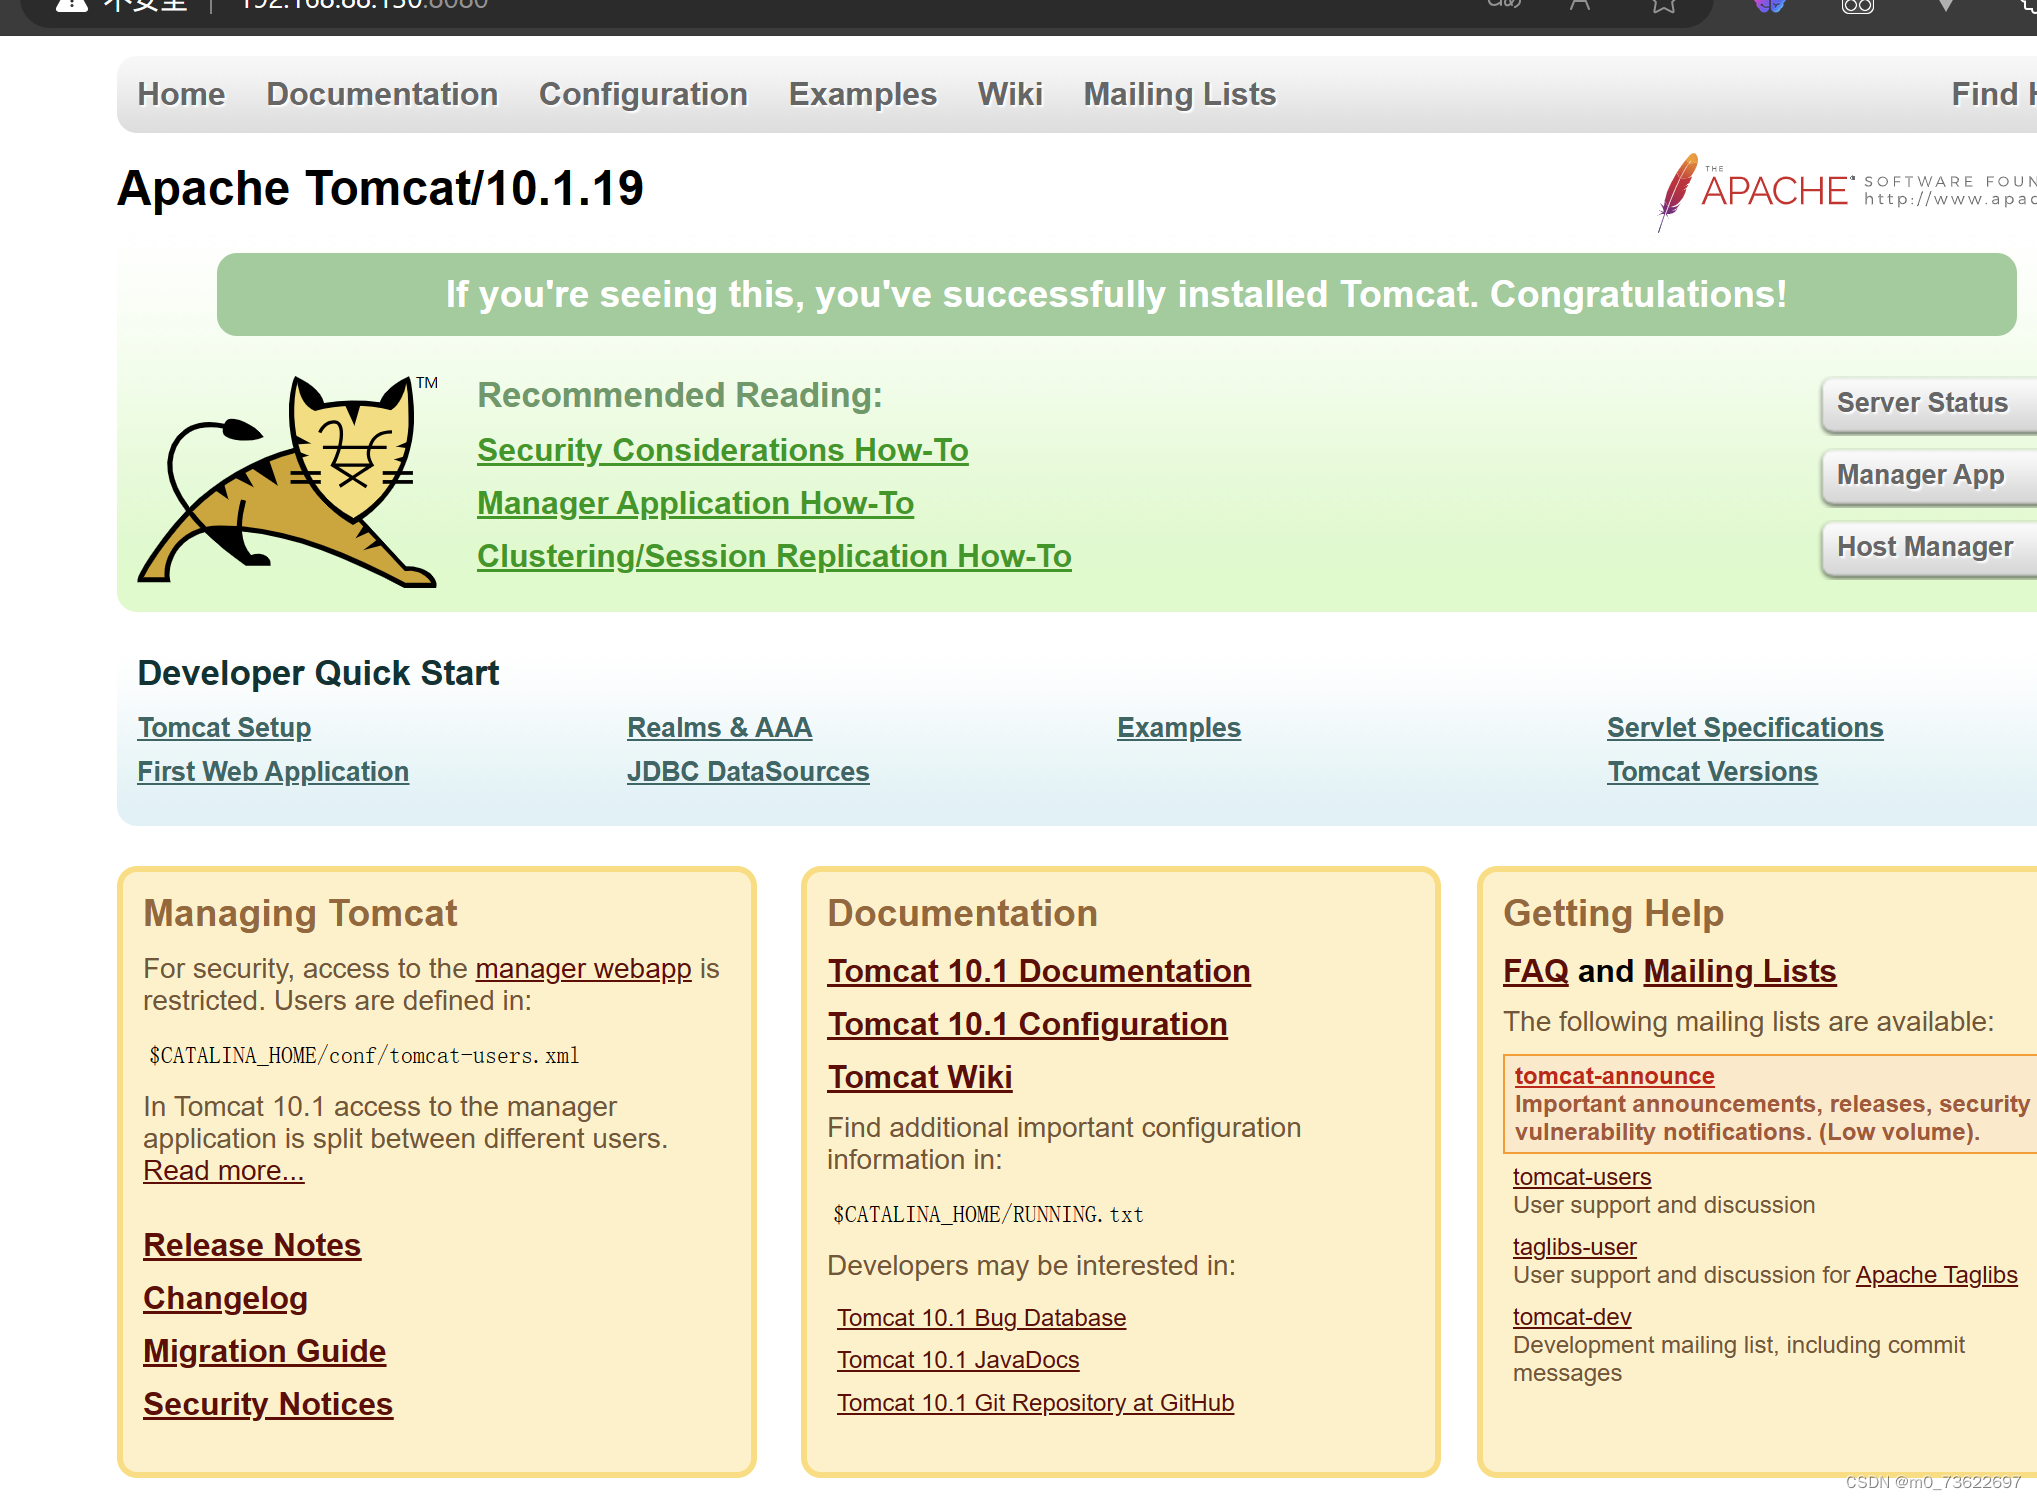Open the Tomcat Setup link

point(224,727)
